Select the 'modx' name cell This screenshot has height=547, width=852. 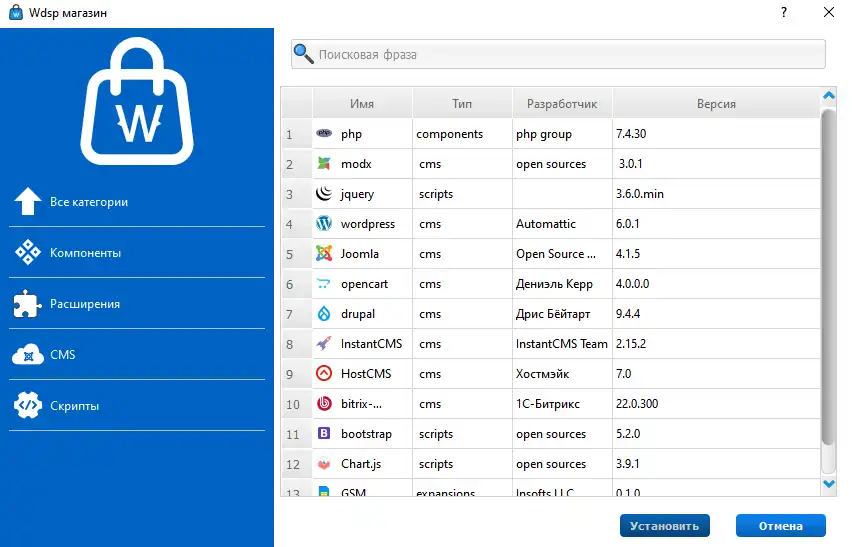point(362,164)
